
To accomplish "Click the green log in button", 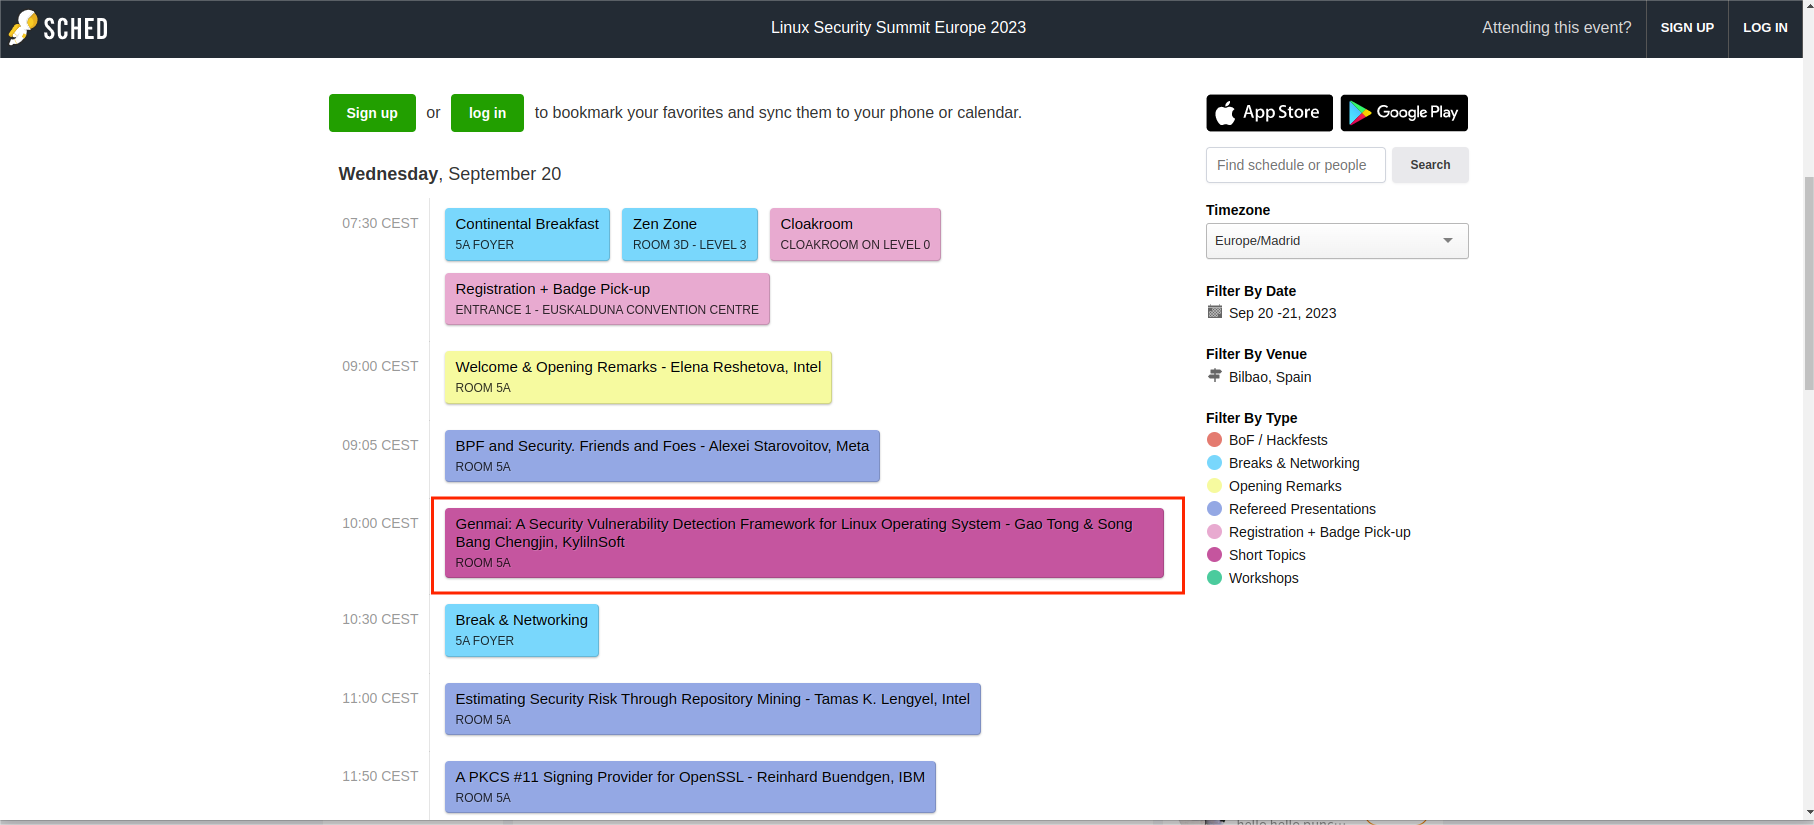I will [487, 113].
